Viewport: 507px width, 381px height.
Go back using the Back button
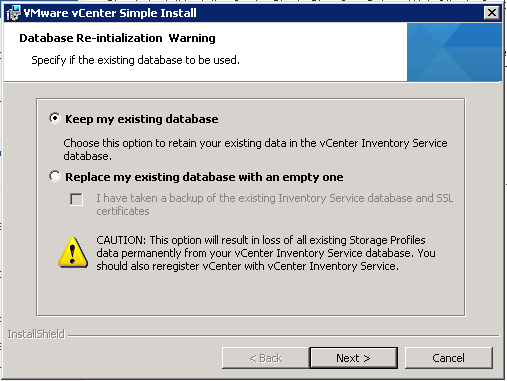click(x=266, y=358)
